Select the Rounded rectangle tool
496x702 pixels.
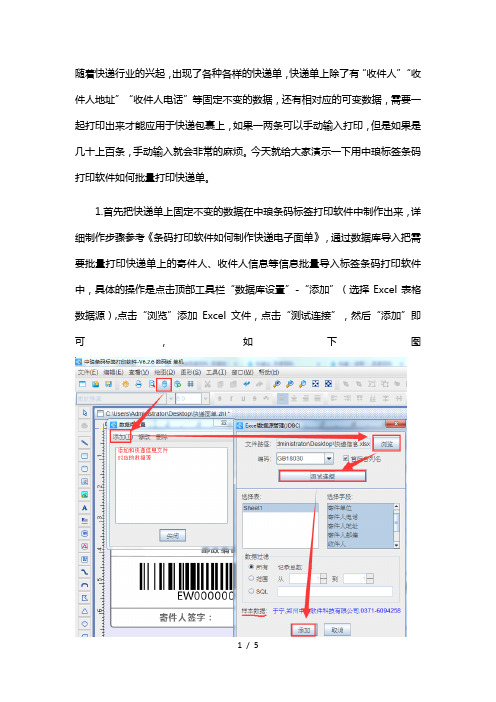[x=85, y=469]
